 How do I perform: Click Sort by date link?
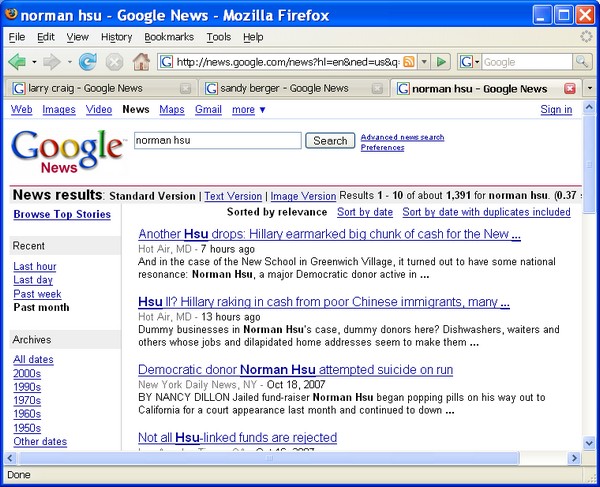point(365,212)
